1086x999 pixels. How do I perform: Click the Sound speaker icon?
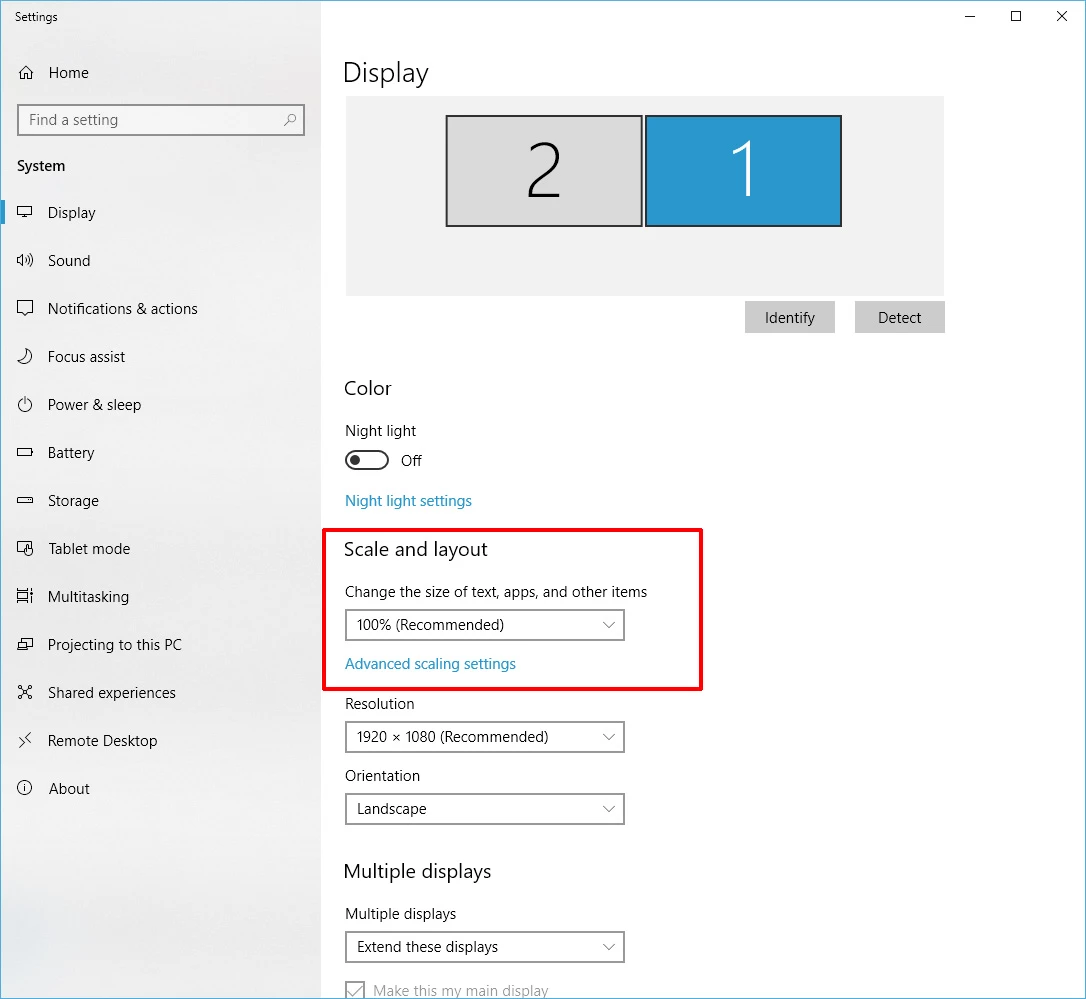tap(25, 260)
